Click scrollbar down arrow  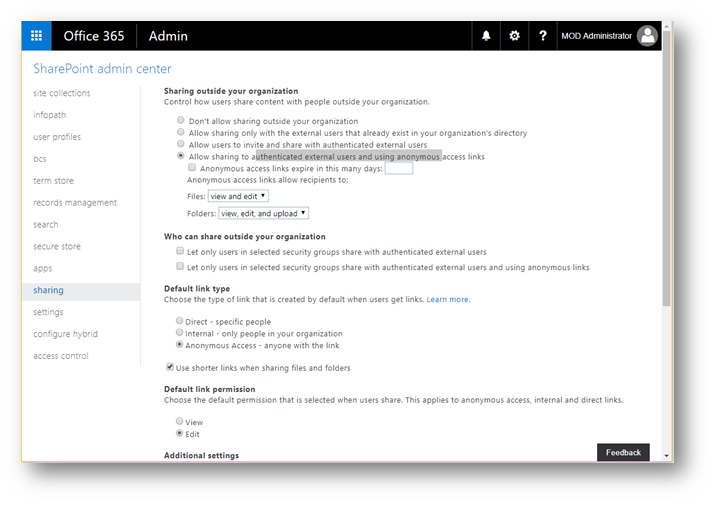tap(667, 456)
